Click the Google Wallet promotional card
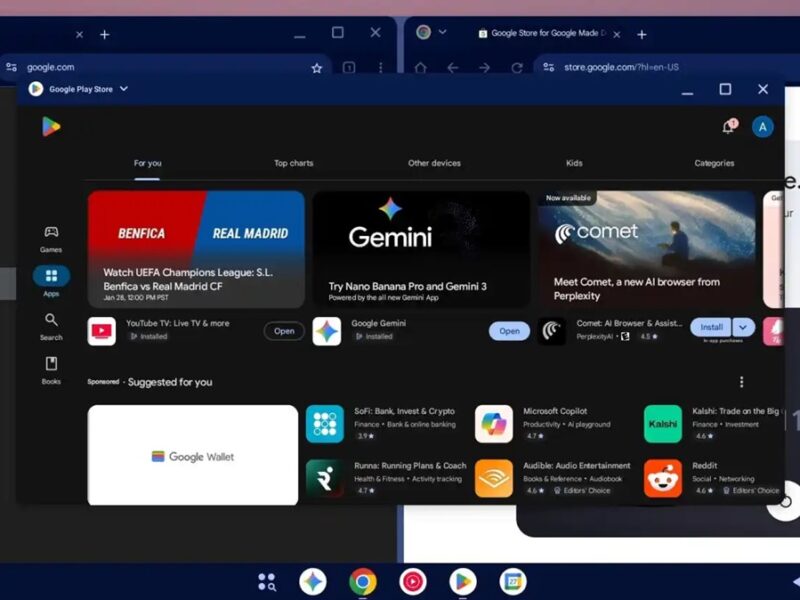The height and width of the screenshot is (600, 800). click(x=192, y=453)
